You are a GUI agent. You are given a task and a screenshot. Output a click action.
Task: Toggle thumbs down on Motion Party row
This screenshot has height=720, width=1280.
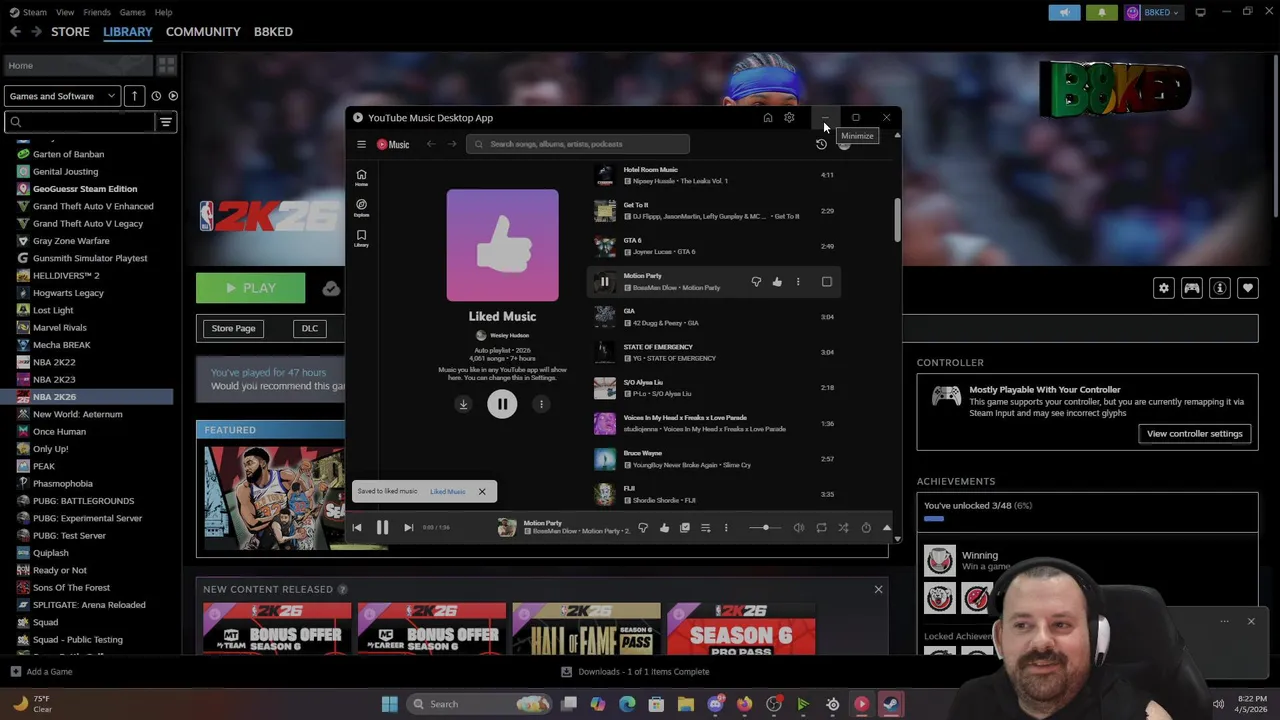click(x=756, y=282)
